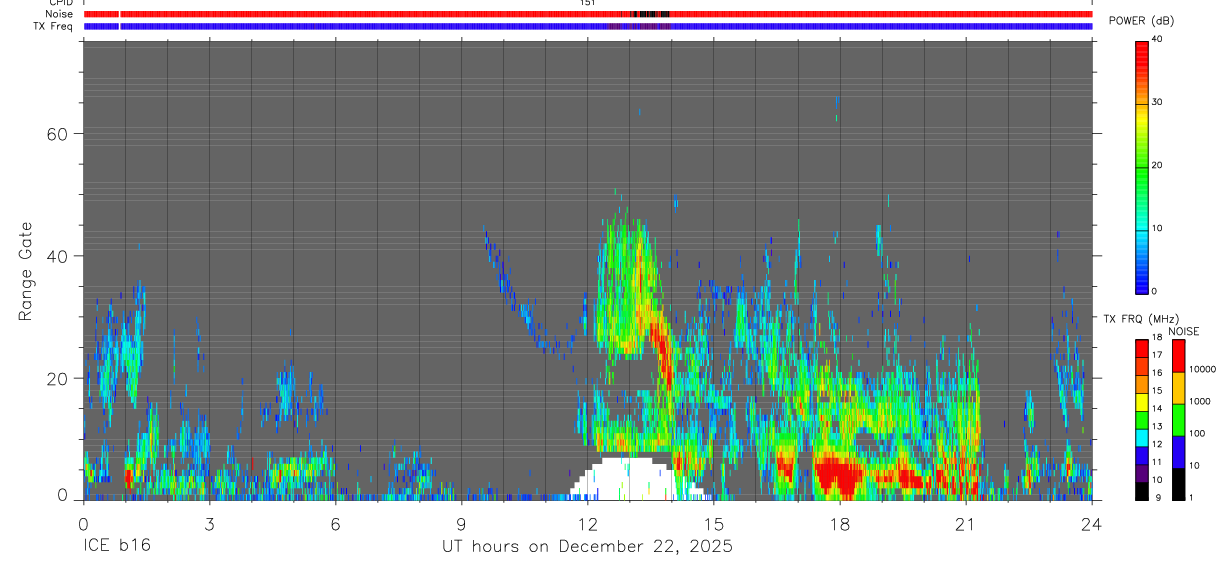Click the '100' label on NOISE scale
1228x567 pixels.
(1198, 433)
